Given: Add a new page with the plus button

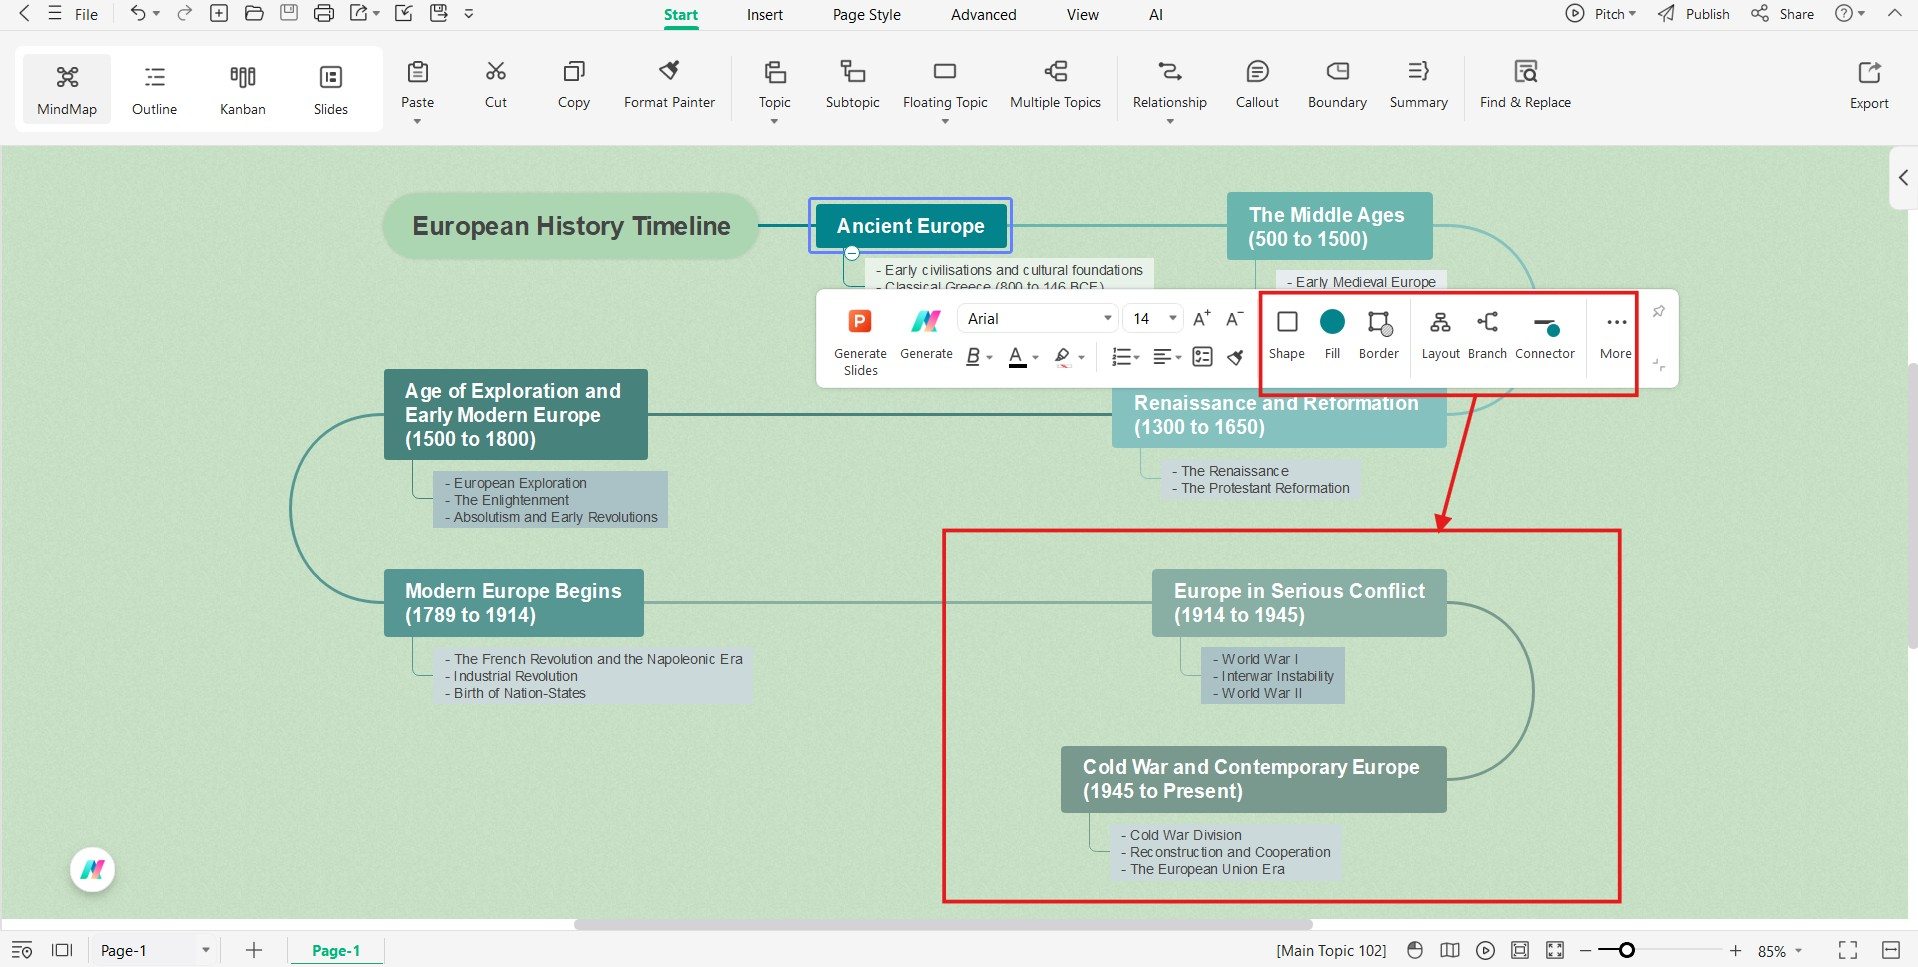Looking at the screenshot, I should click(254, 950).
